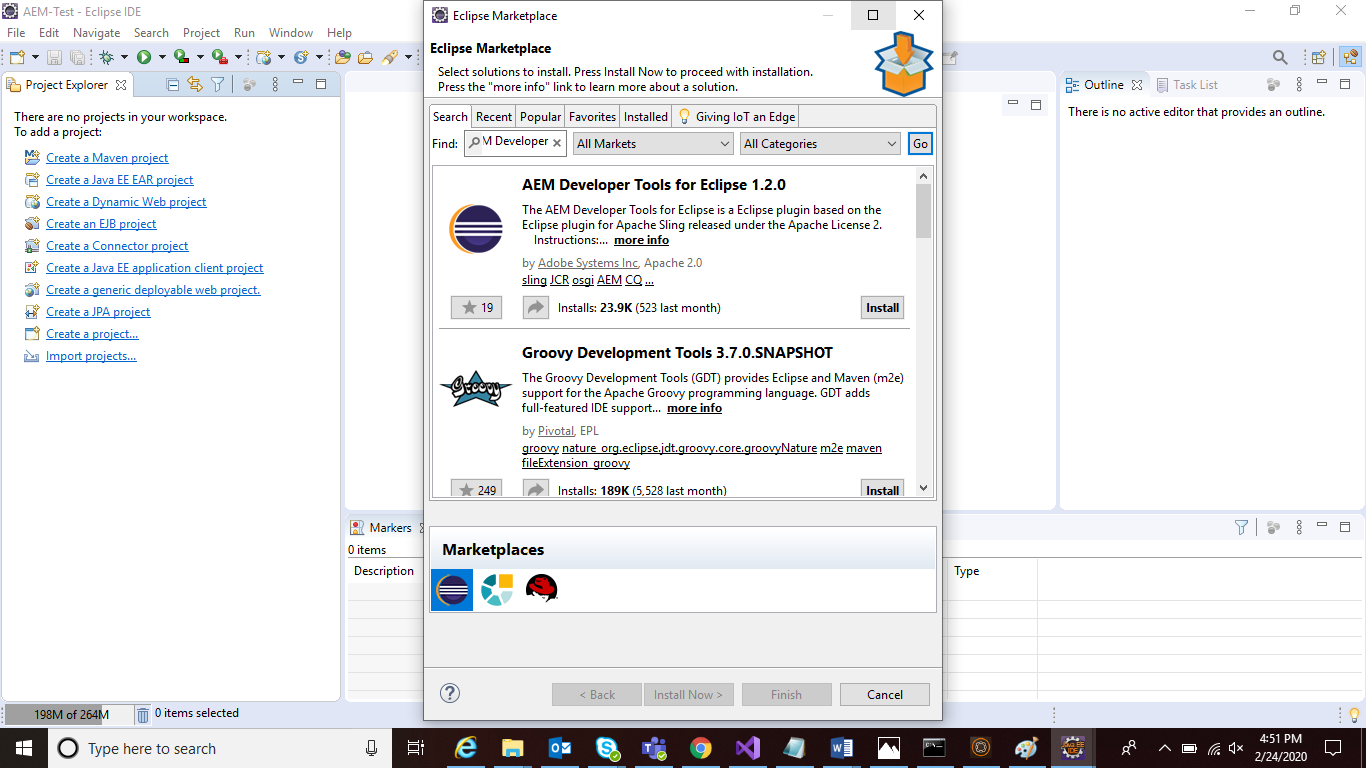Click Collapse All in Project Explorer
This screenshot has height=768, width=1366.
point(173,85)
